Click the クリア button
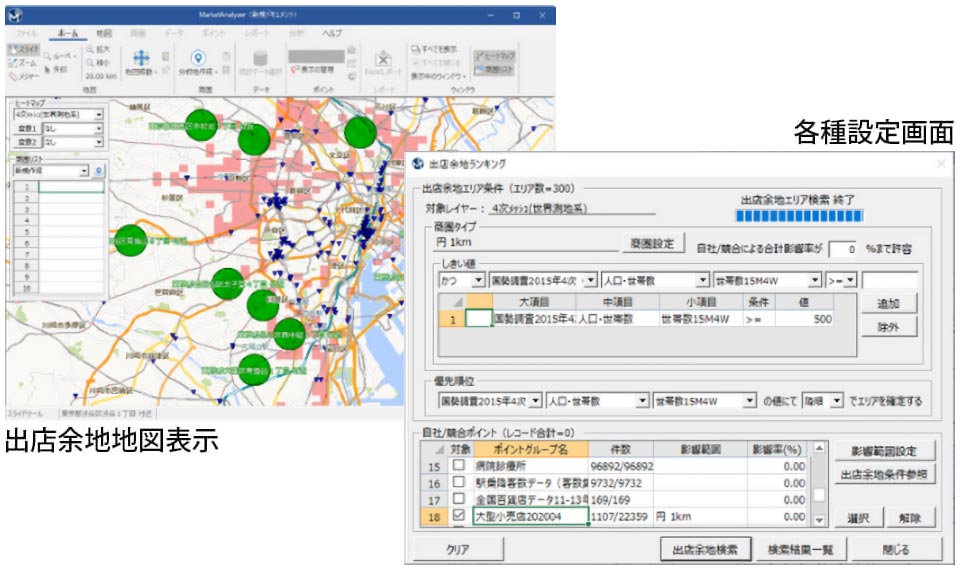Screen dimensions: 960x570 (x=457, y=549)
